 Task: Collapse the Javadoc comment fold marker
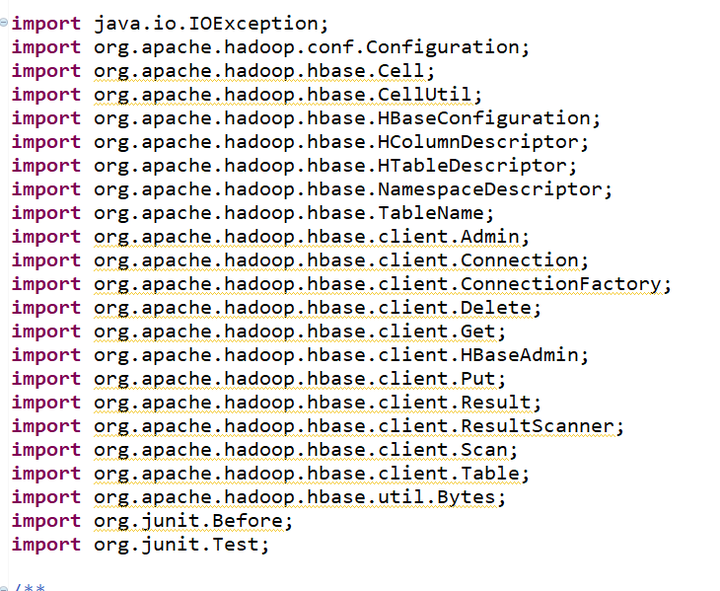[5, 587]
